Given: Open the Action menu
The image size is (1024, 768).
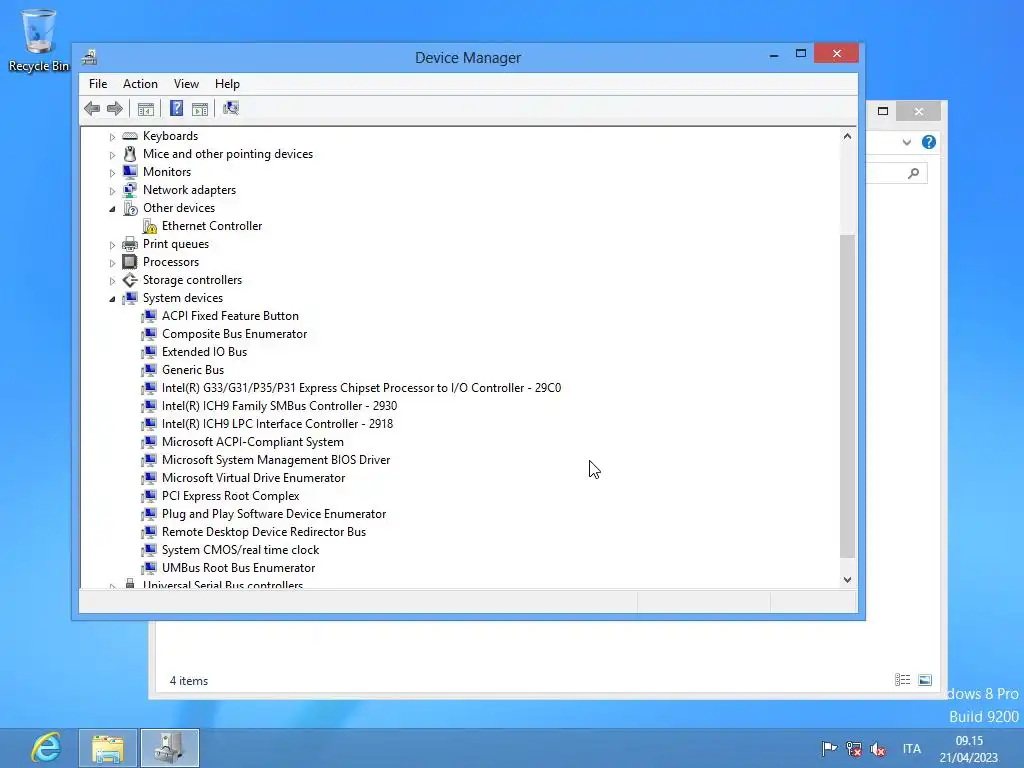Looking at the screenshot, I should point(140,84).
